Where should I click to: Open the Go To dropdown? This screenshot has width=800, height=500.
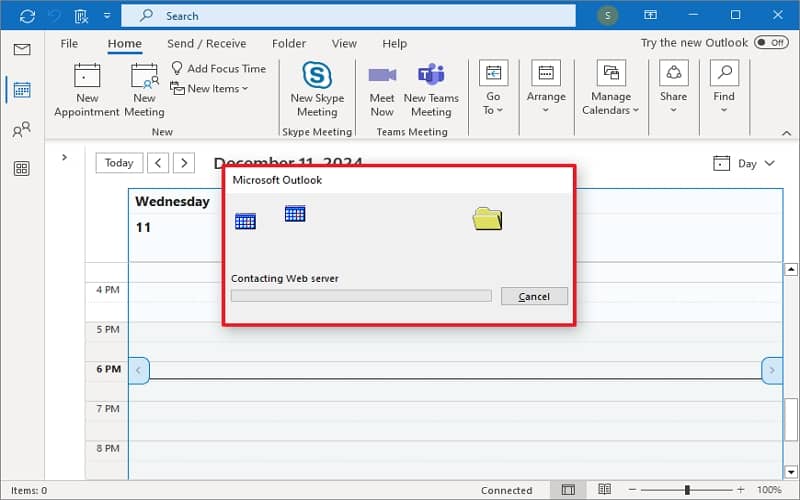coord(493,88)
